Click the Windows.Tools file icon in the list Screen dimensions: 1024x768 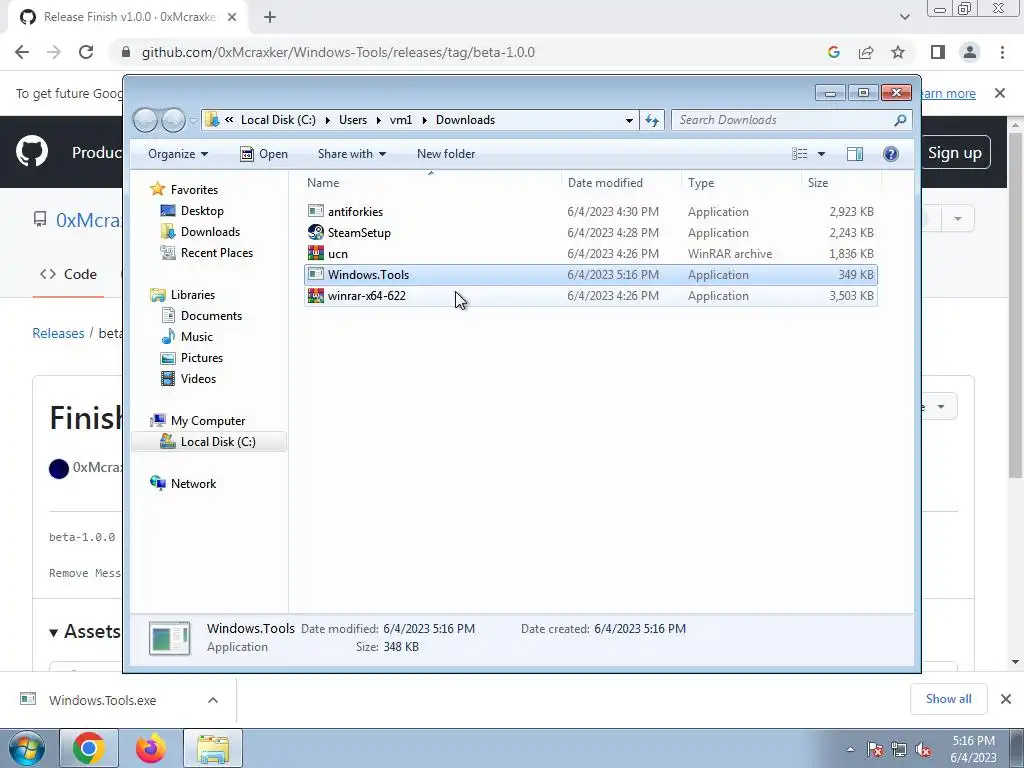pyautogui.click(x=315, y=274)
